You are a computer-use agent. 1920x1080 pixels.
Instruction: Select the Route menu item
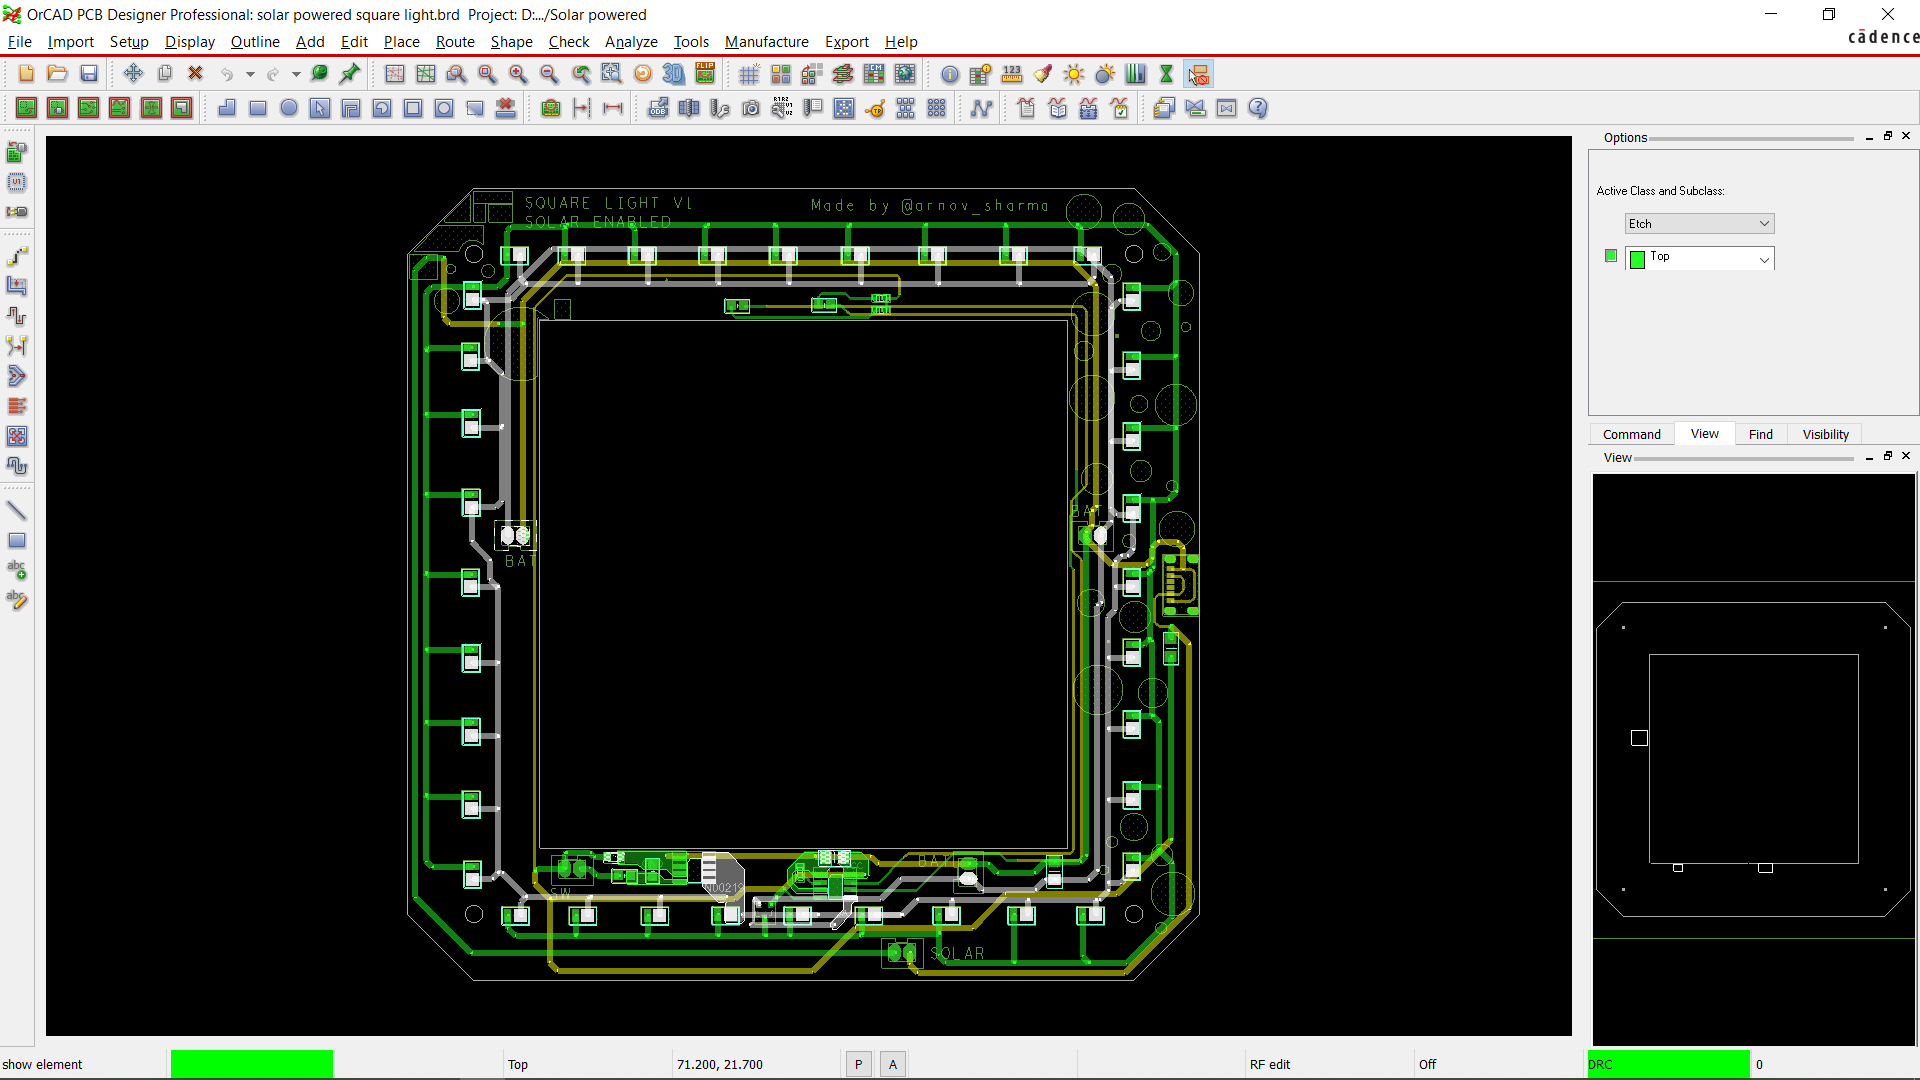click(454, 41)
